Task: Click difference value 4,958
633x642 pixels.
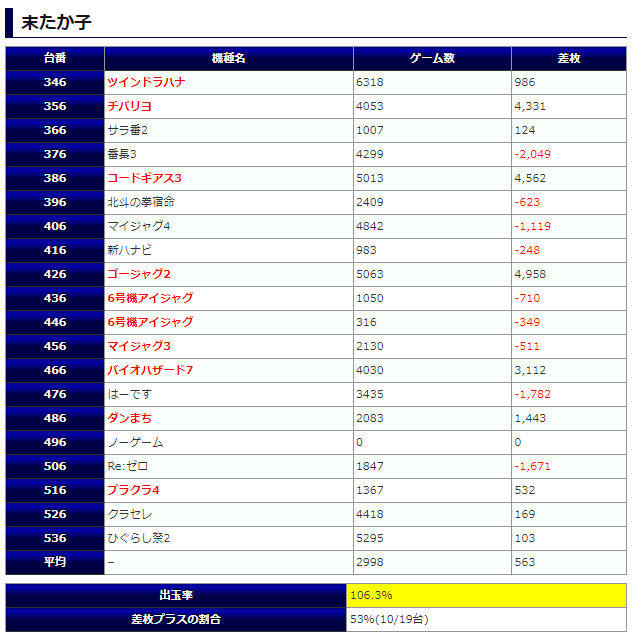Action: point(530,274)
